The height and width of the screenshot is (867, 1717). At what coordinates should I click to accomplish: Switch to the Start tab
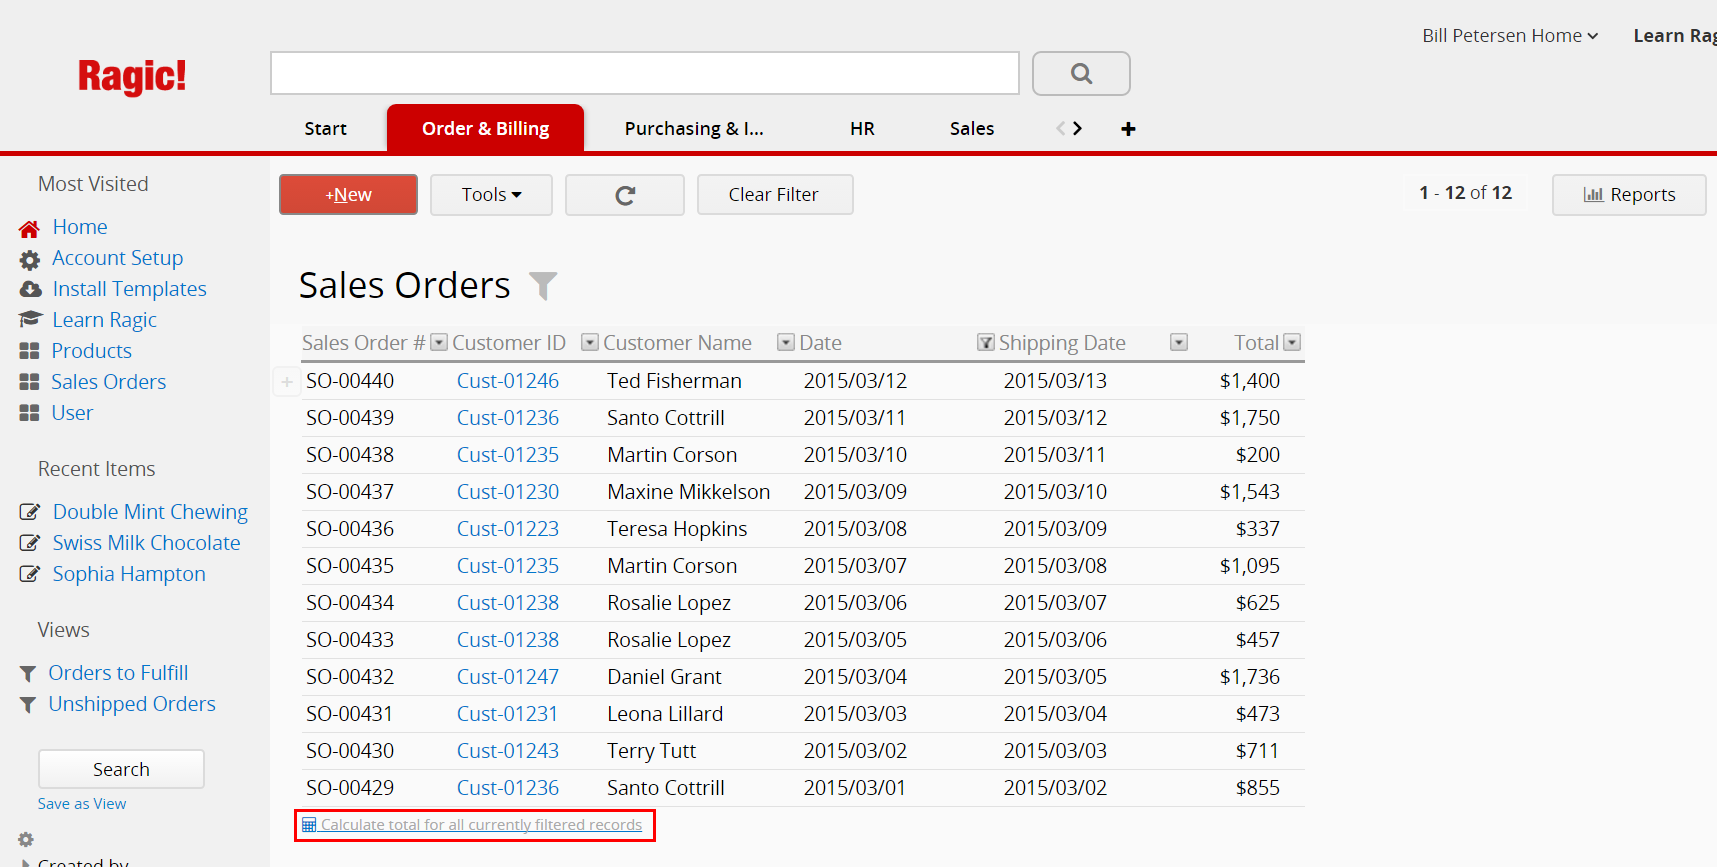(326, 129)
